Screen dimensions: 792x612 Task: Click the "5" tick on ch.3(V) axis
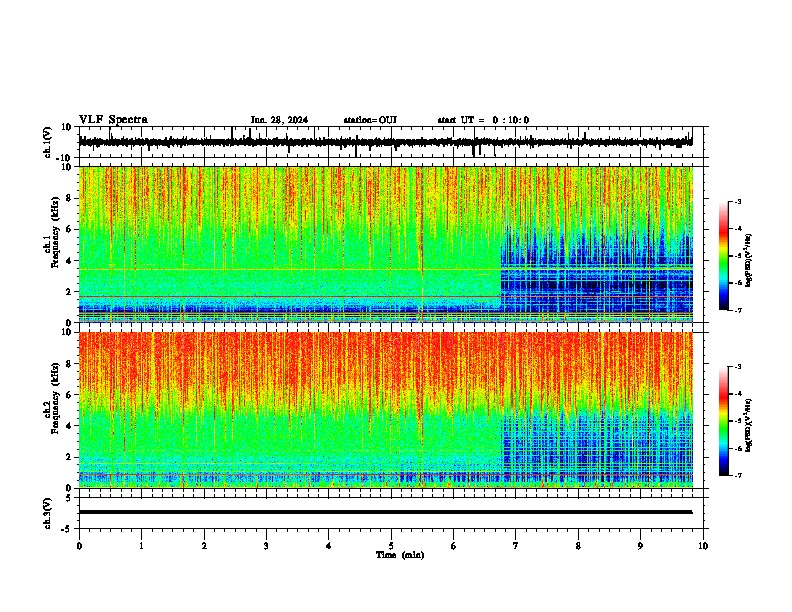click(x=70, y=497)
